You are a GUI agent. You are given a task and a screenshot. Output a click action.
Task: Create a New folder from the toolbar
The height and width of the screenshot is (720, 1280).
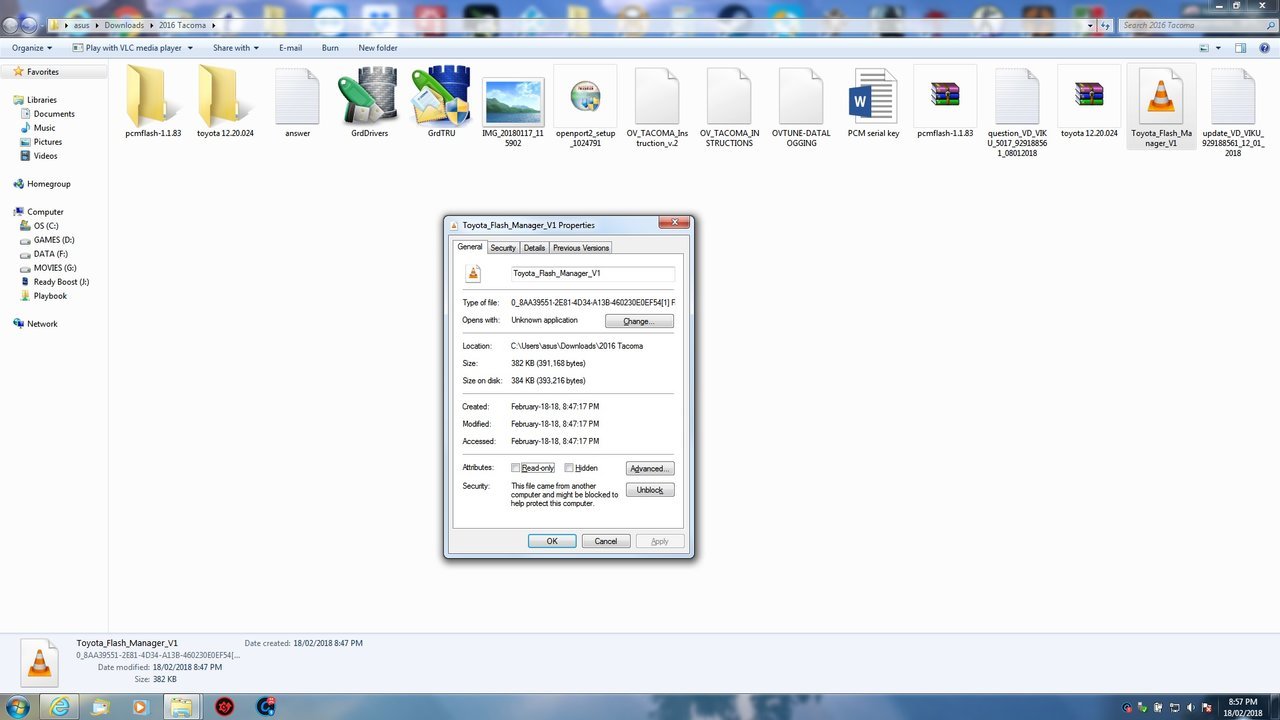(378, 48)
